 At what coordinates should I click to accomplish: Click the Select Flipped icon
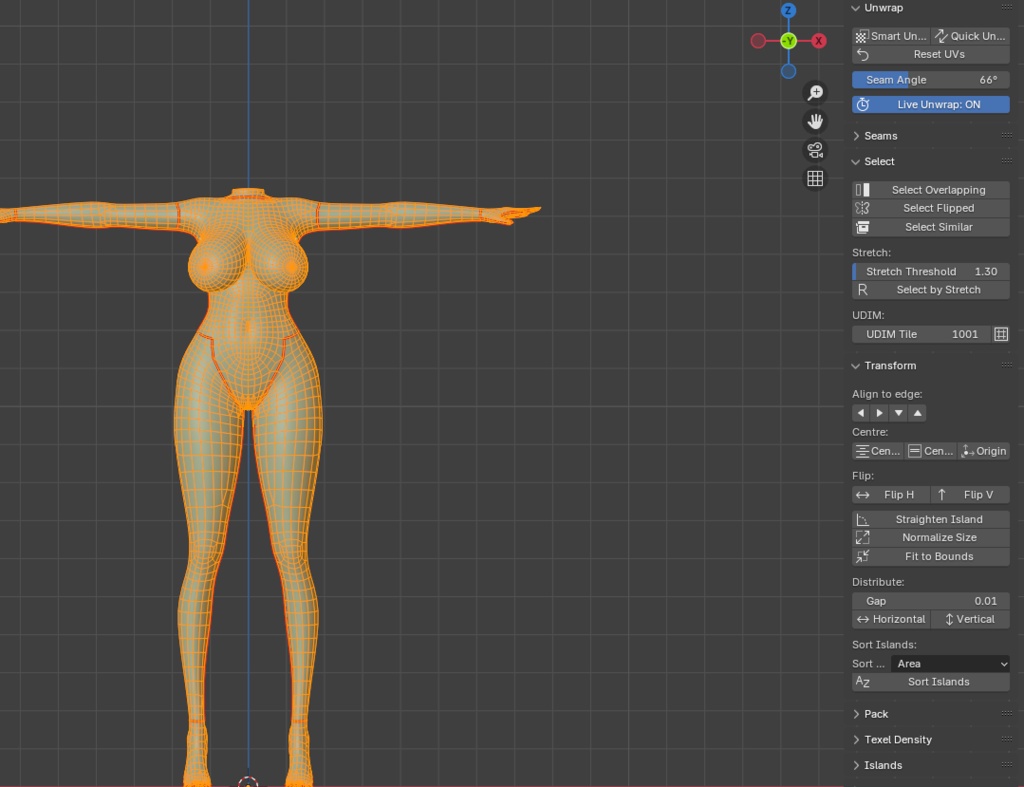click(x=863, y=208)
